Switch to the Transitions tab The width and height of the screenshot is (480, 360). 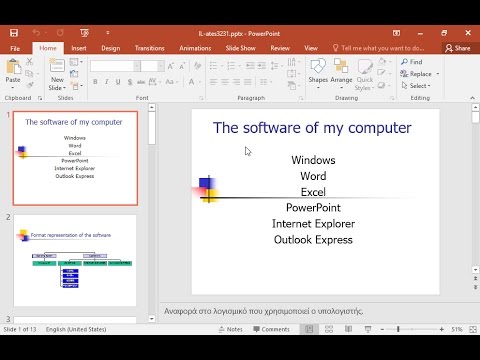pyautogui.click(x=150, y=48)
